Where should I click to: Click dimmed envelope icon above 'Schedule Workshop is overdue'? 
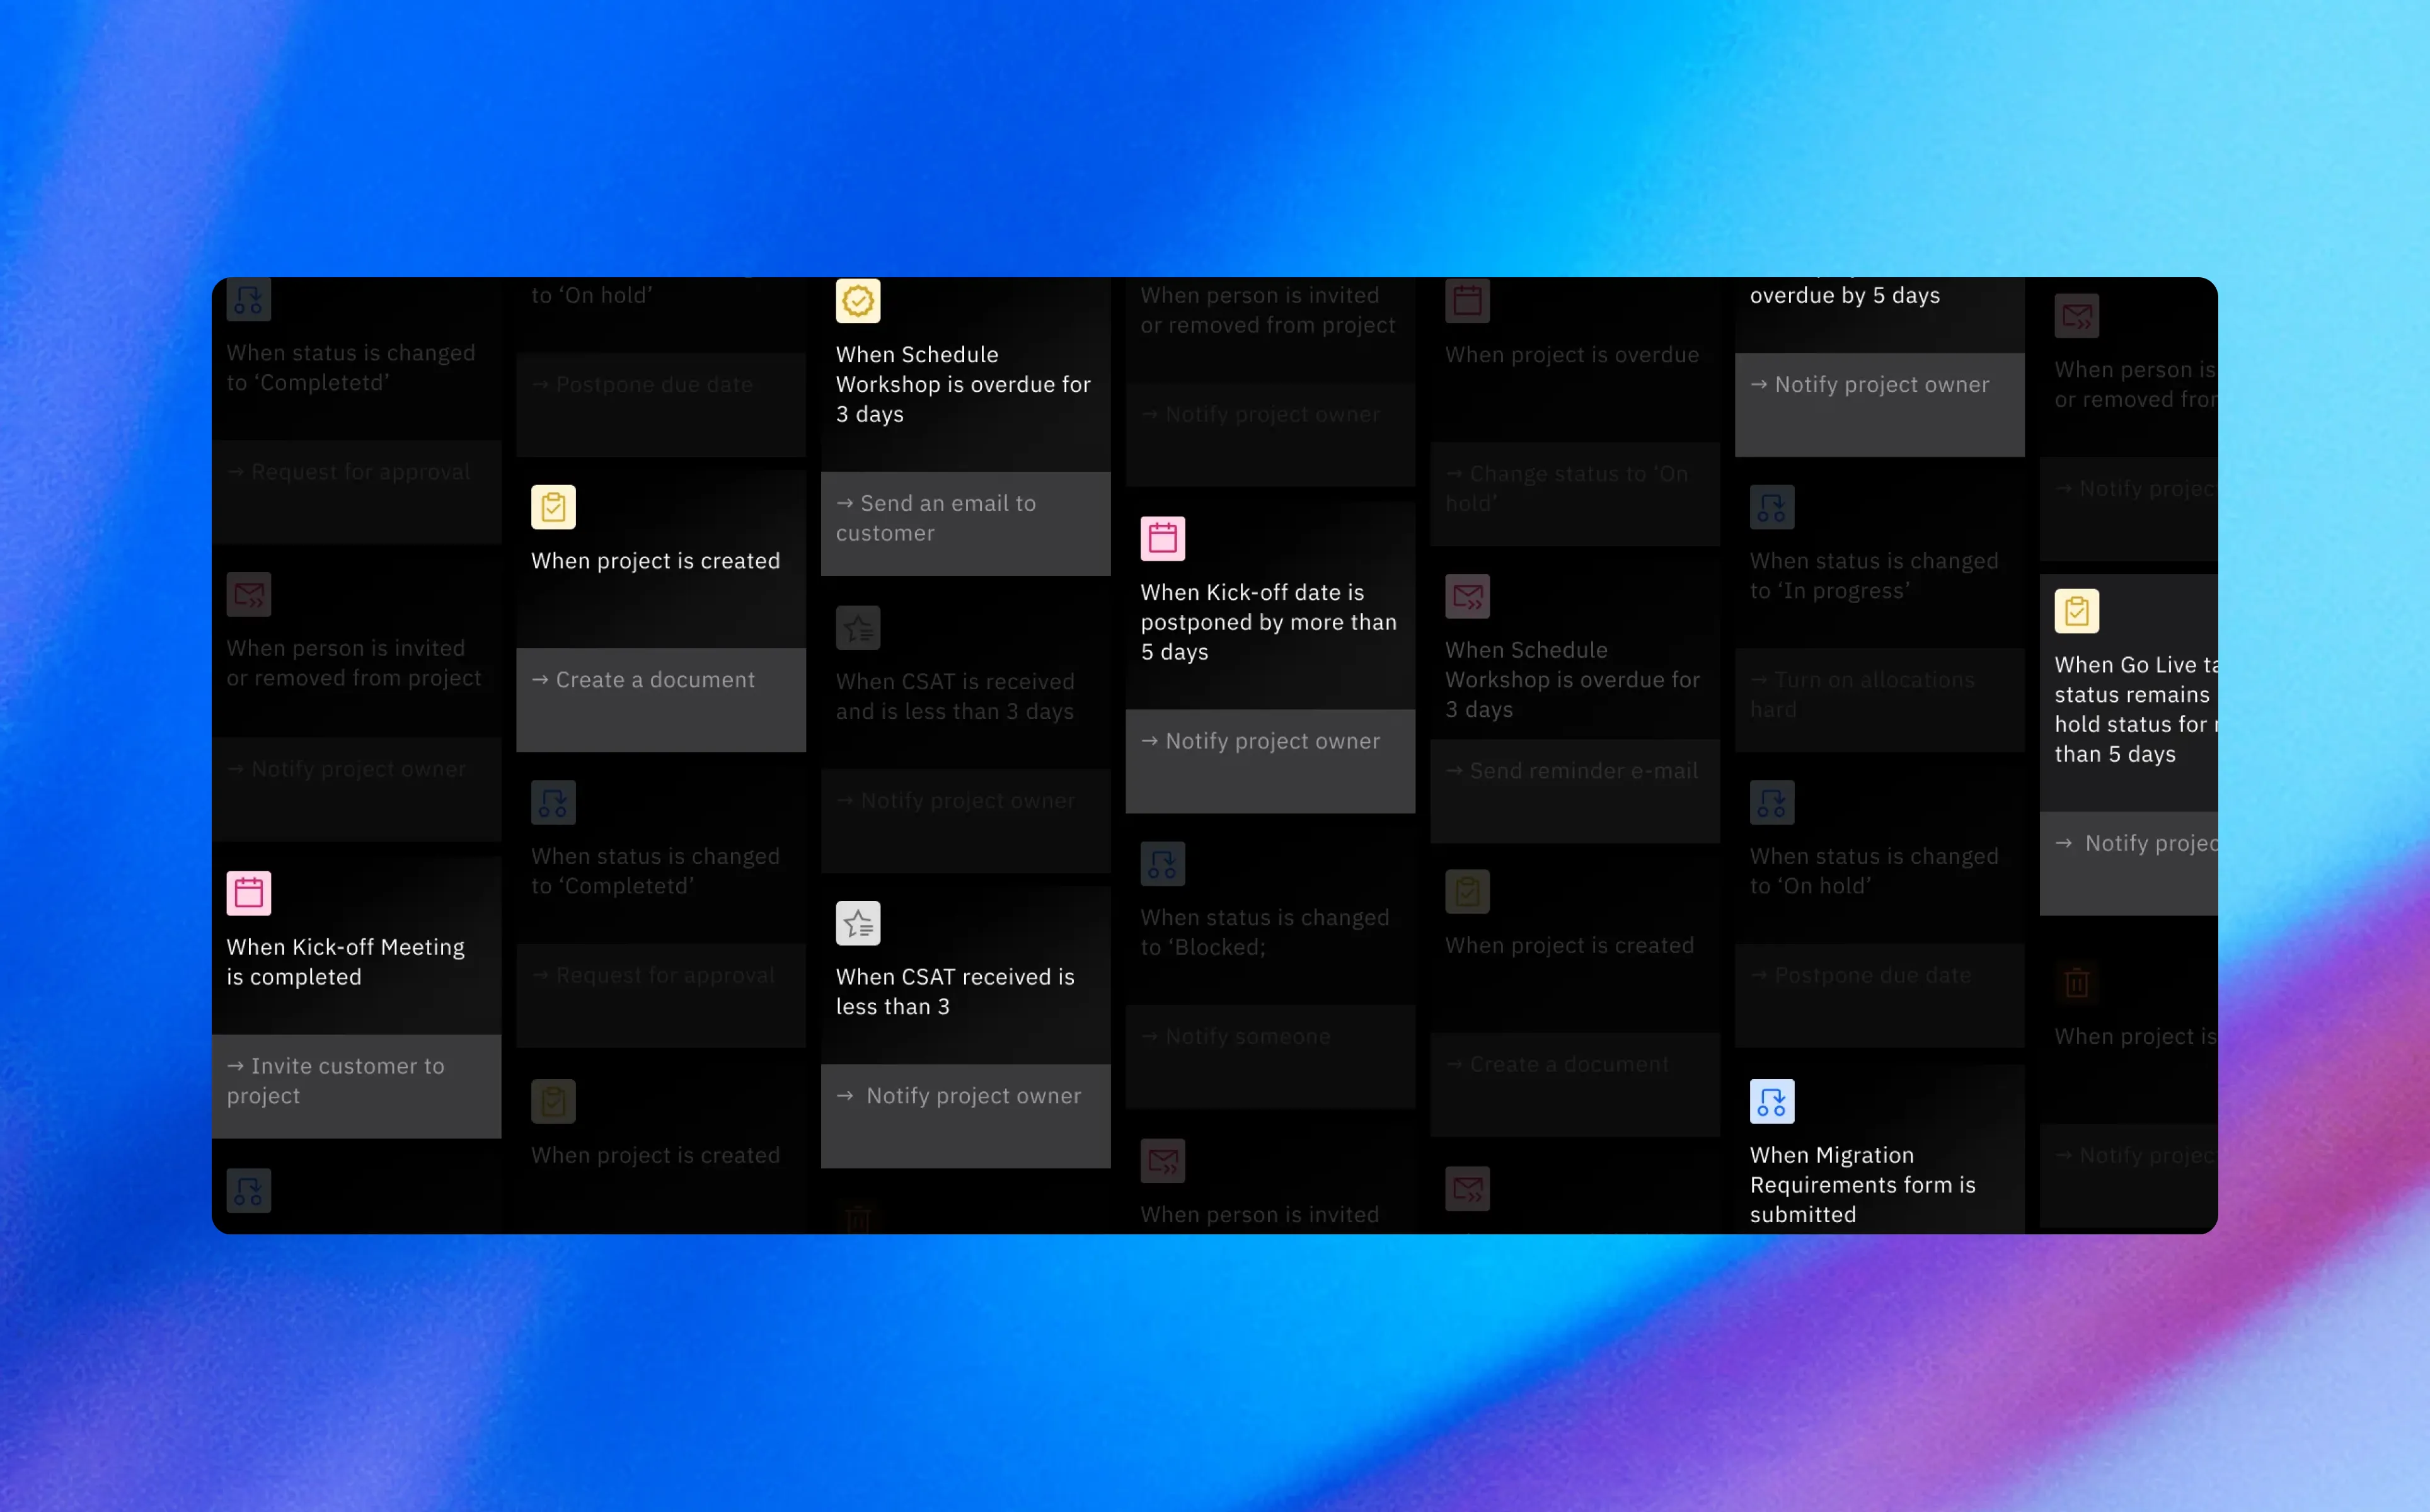click(1467, 597)
